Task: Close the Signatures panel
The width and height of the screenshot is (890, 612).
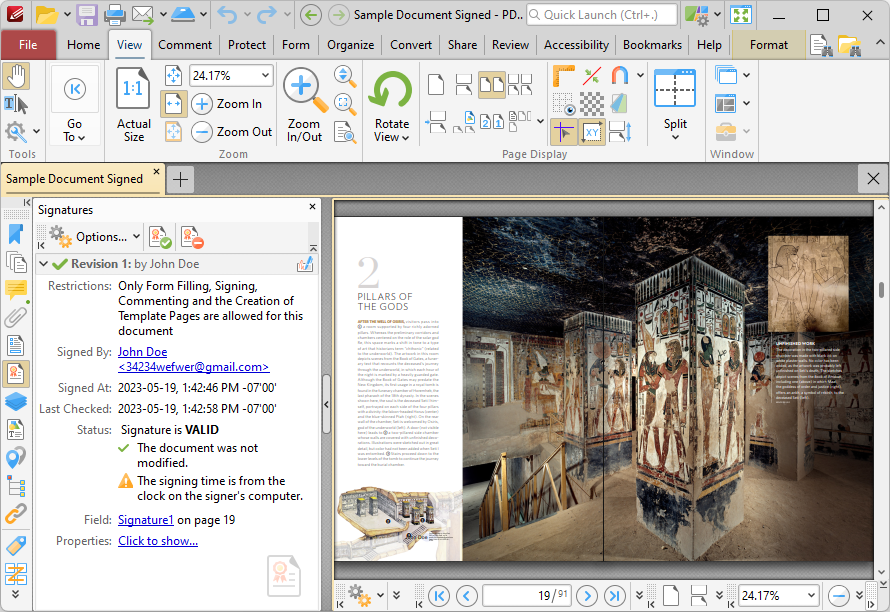Action: [x=312, y=207]
